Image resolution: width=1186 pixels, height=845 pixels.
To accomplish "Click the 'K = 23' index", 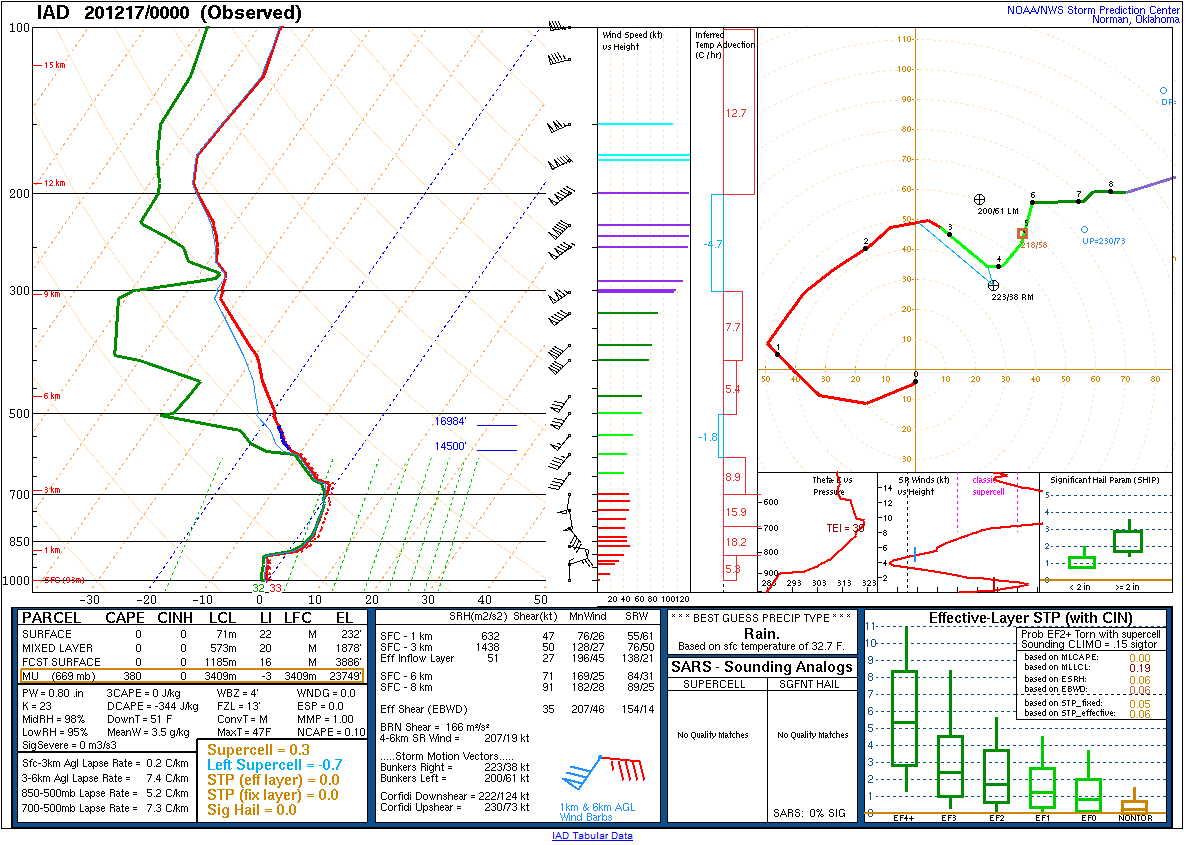I will point(37,706).
